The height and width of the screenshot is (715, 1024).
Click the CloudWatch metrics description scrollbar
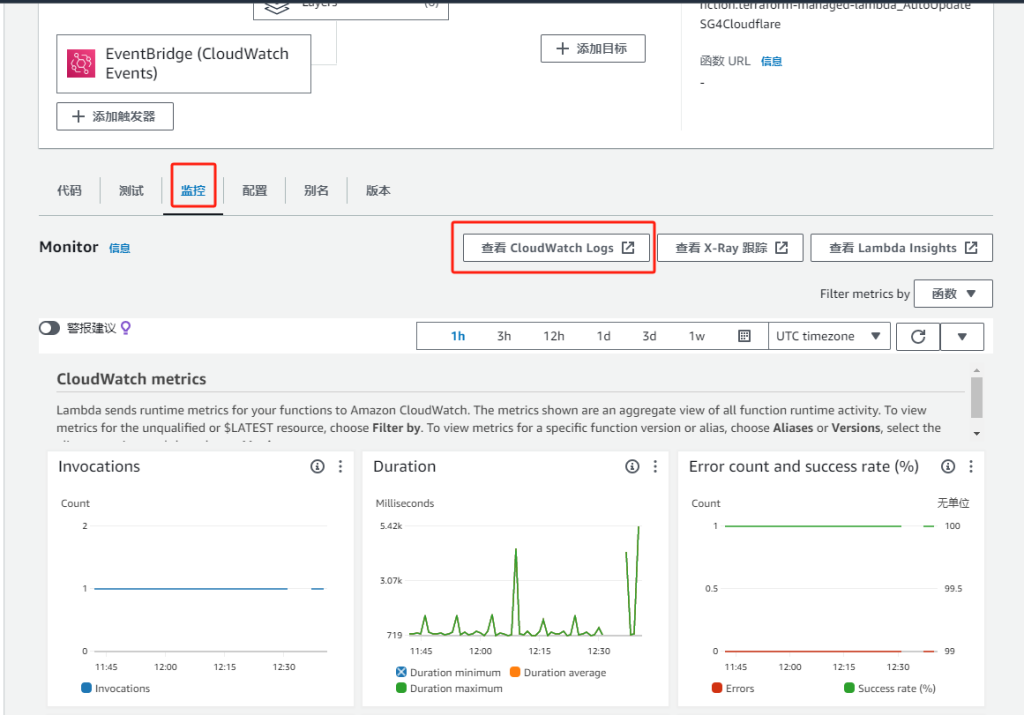coord(976,398)
